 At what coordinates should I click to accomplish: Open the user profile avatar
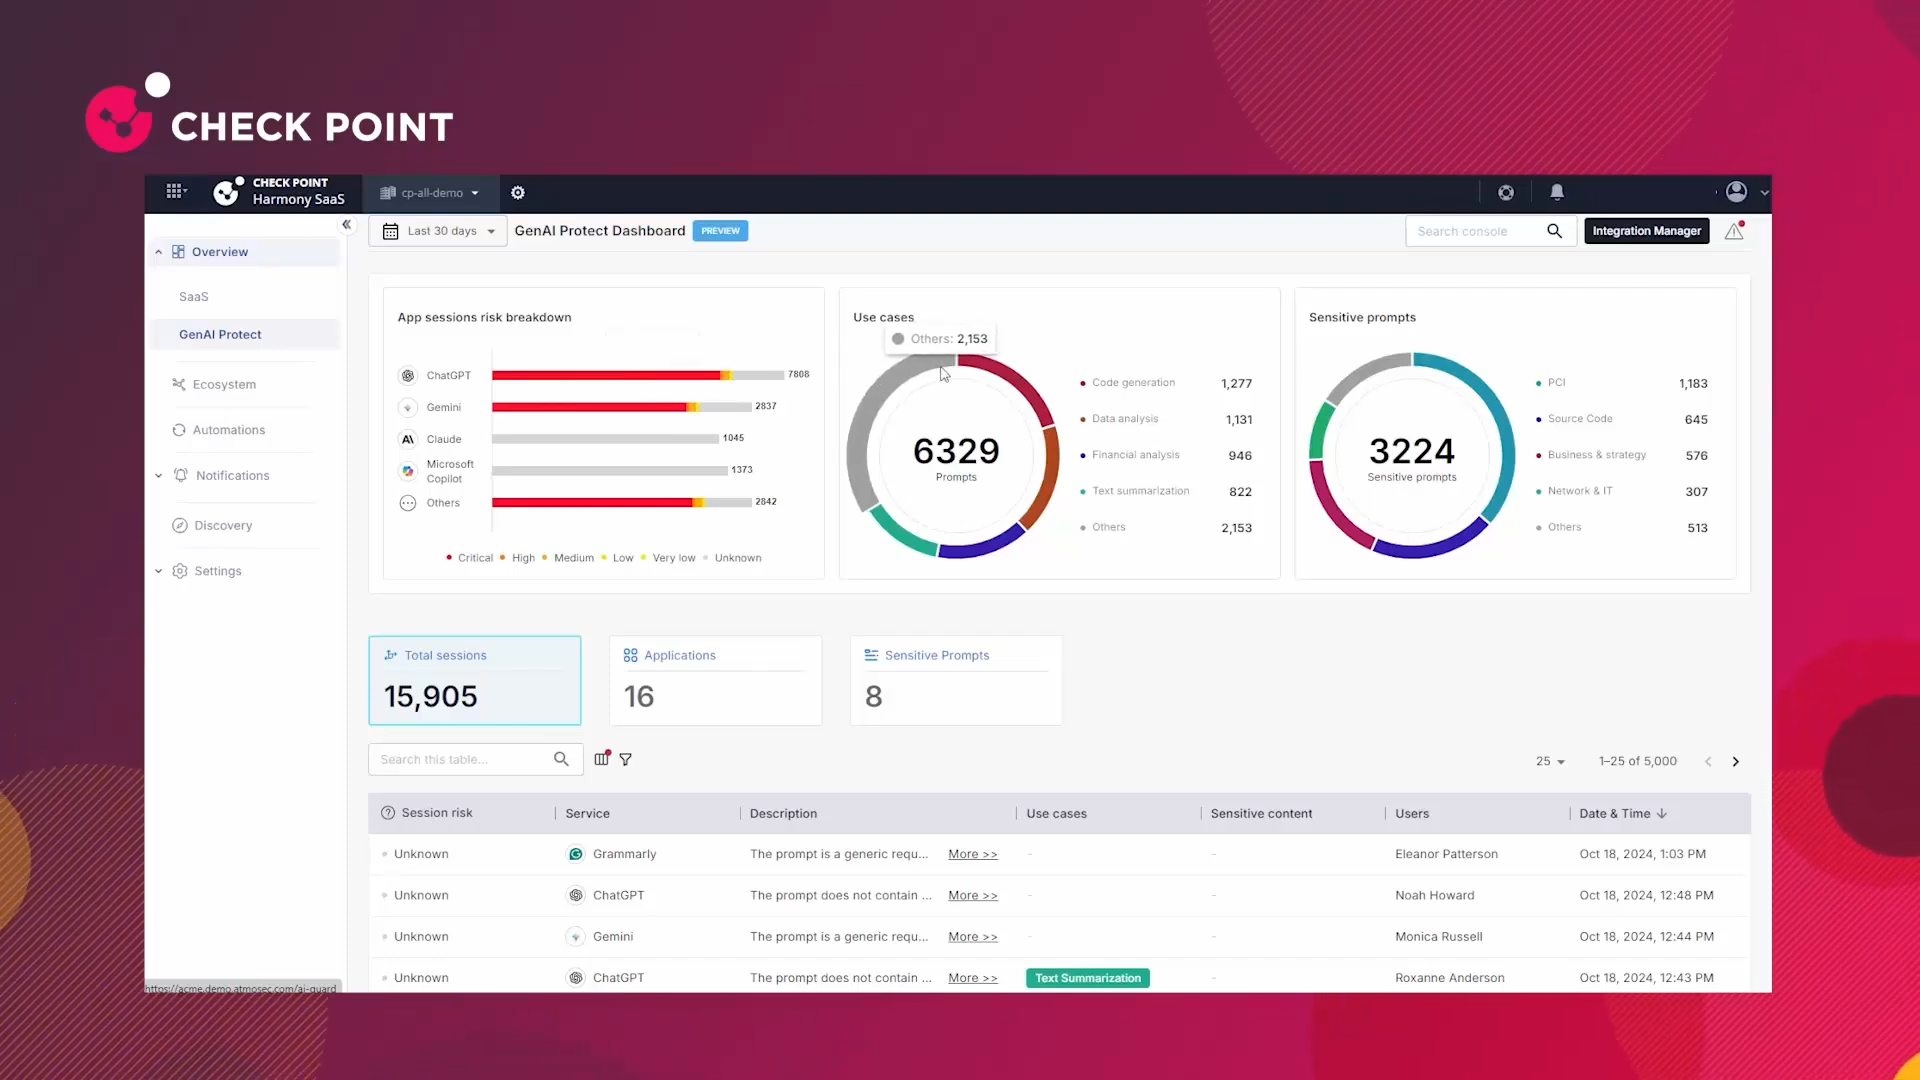click(1736, 192)
